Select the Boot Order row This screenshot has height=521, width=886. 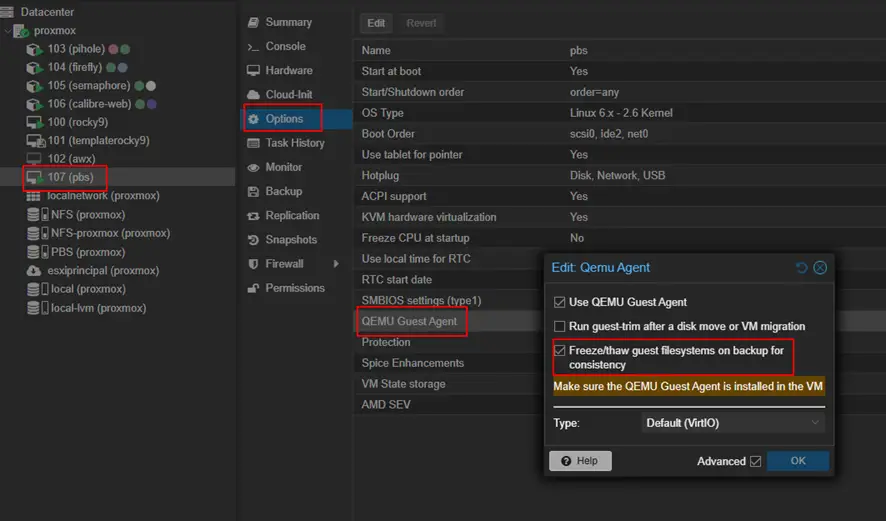coord(620,134)
